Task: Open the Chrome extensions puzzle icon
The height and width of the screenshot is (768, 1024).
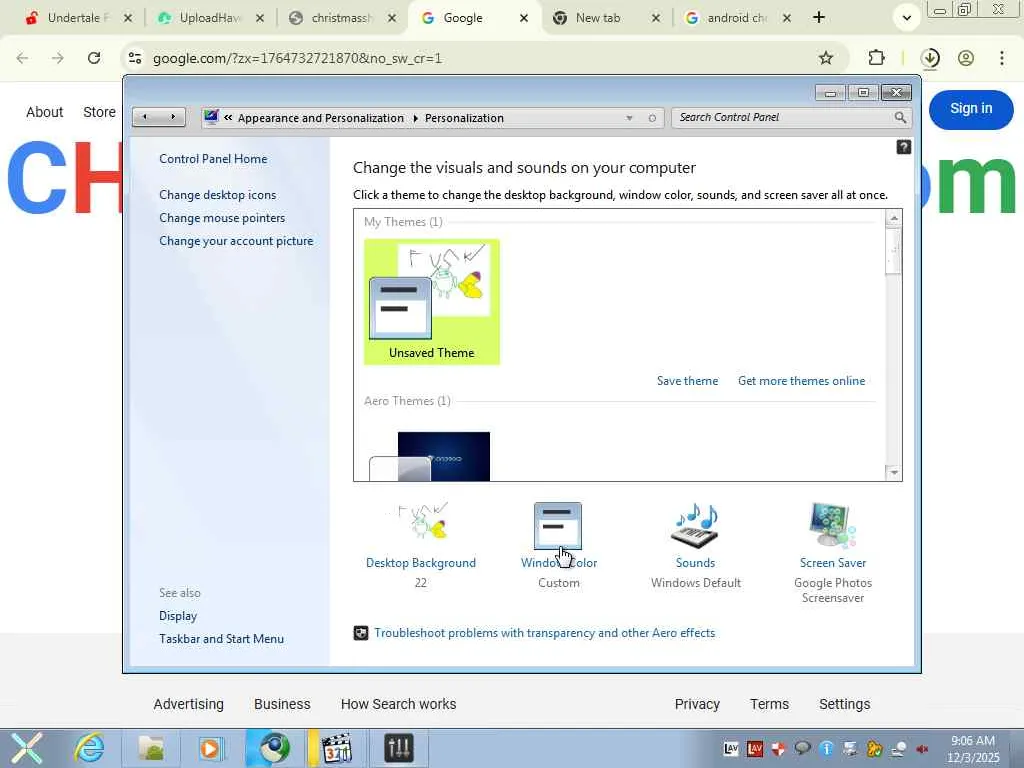Action: point(876,58)
